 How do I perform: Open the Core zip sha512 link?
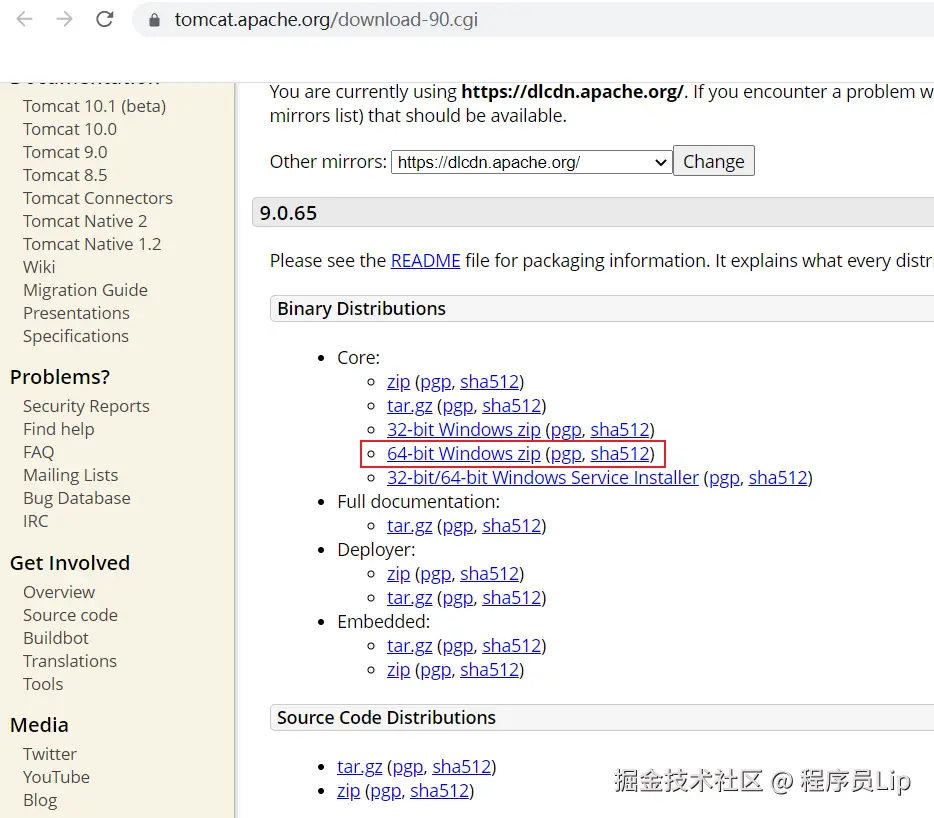pos(489,382)
